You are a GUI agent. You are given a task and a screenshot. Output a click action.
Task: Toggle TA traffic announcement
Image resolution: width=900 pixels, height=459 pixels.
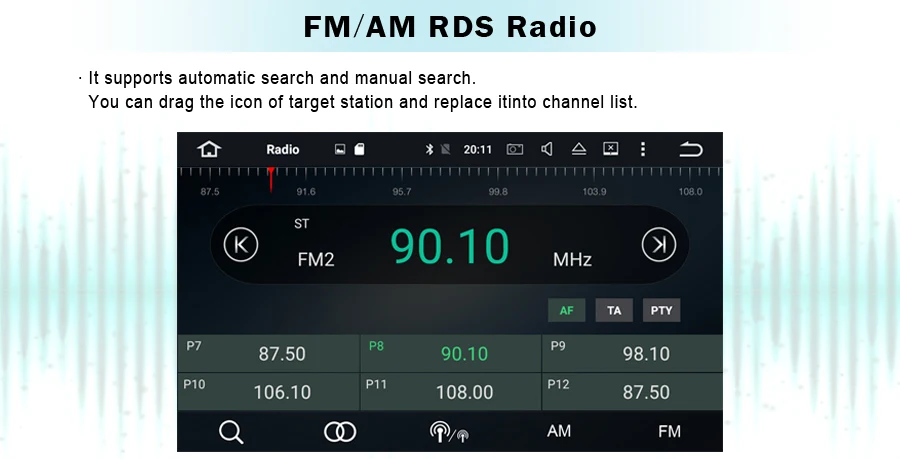(614, 310)
